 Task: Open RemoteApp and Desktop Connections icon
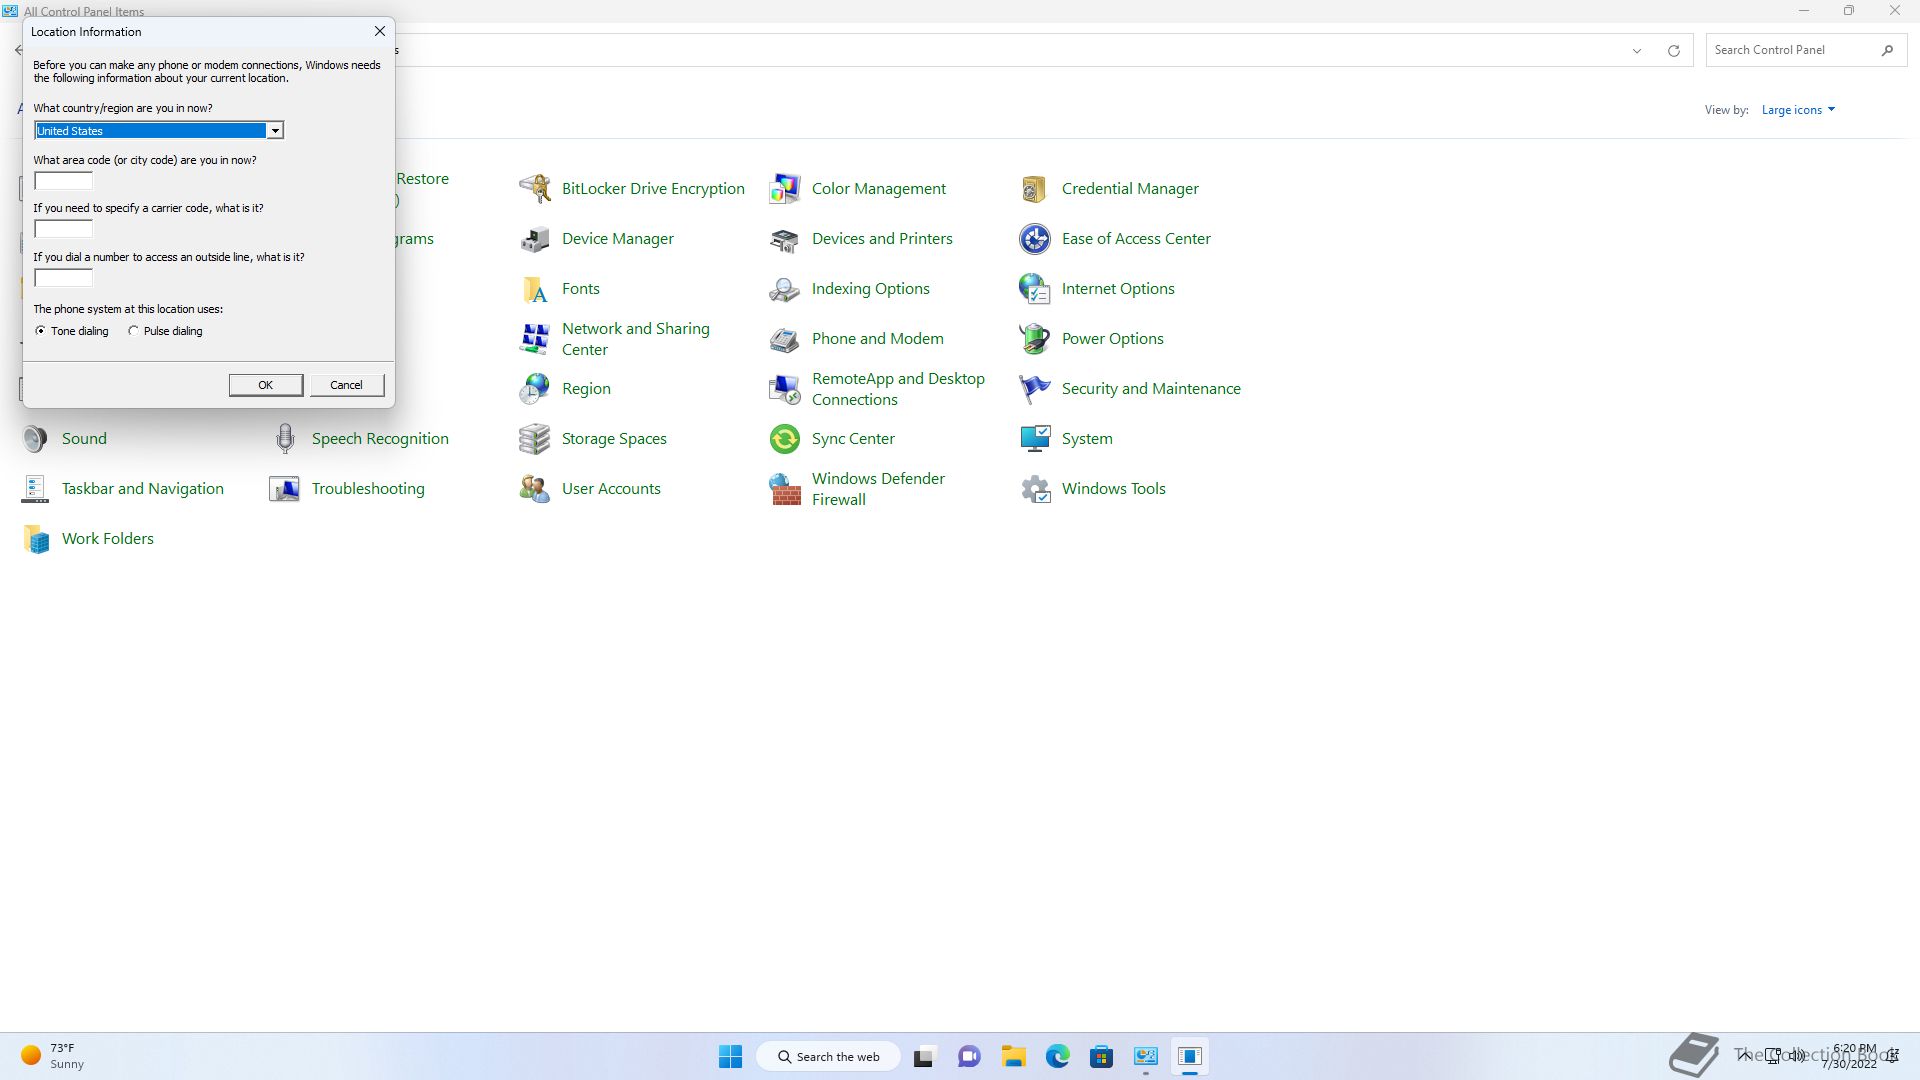coord(785,388)
